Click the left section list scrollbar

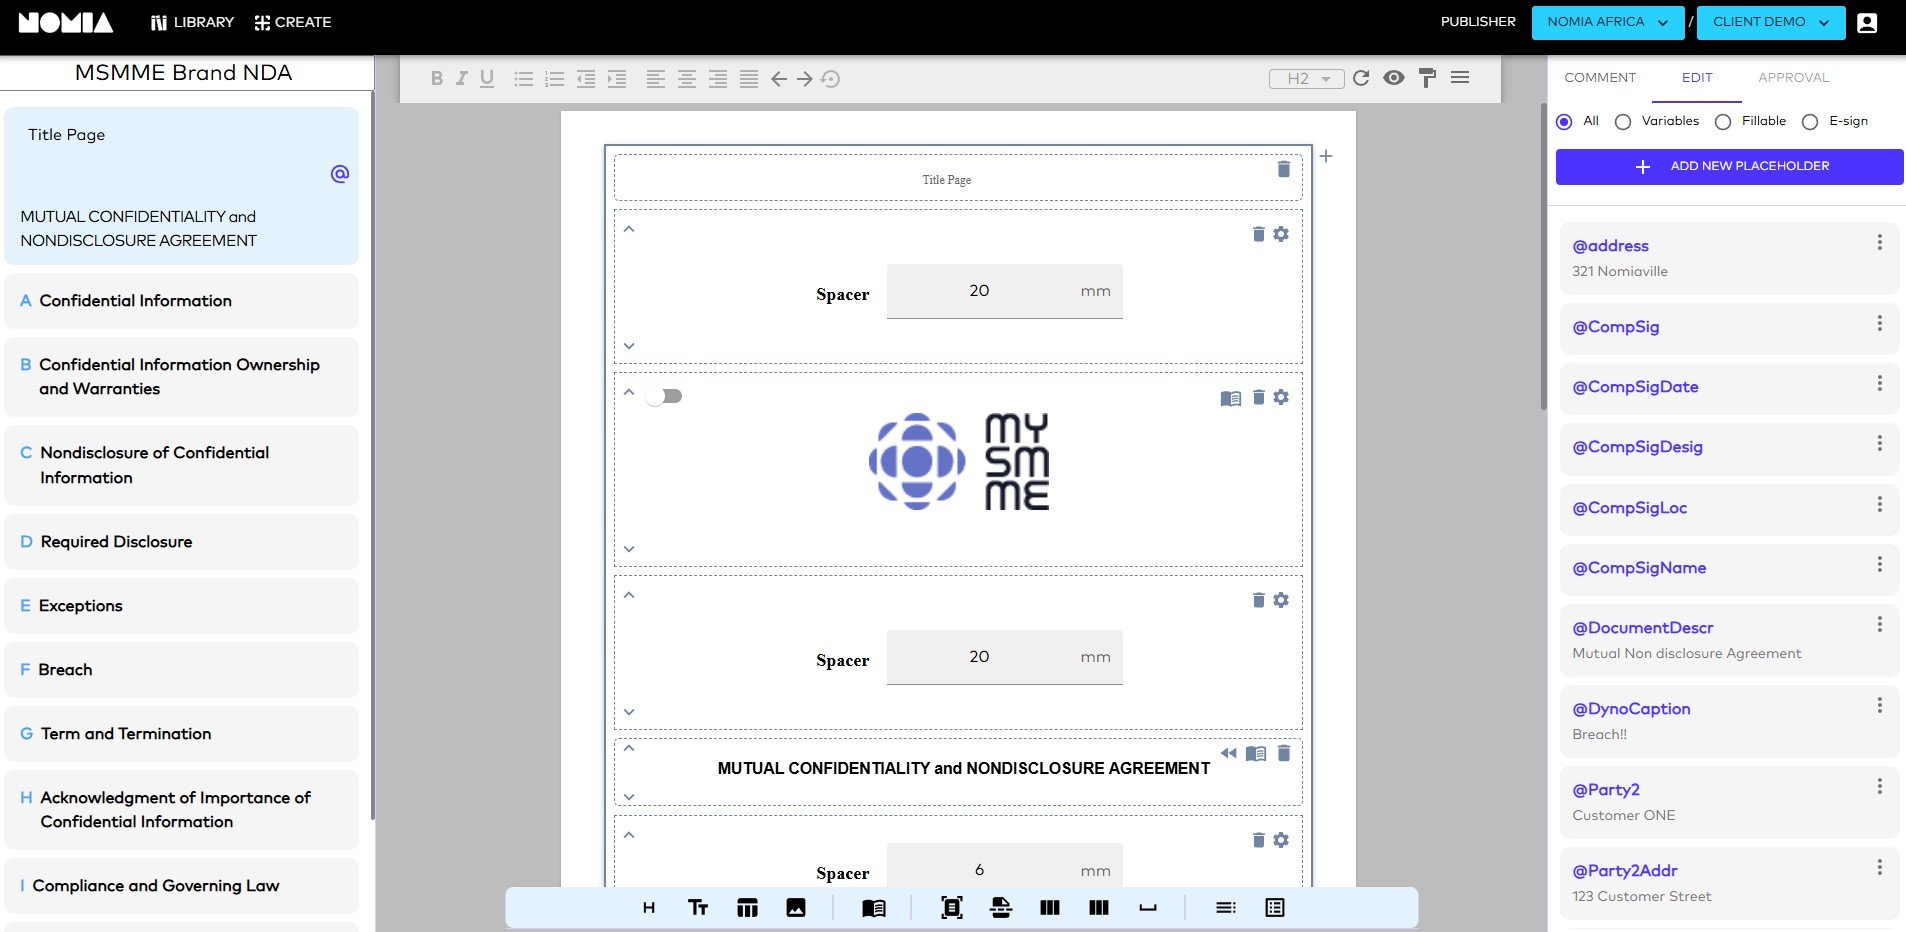(x=372, y=455)
